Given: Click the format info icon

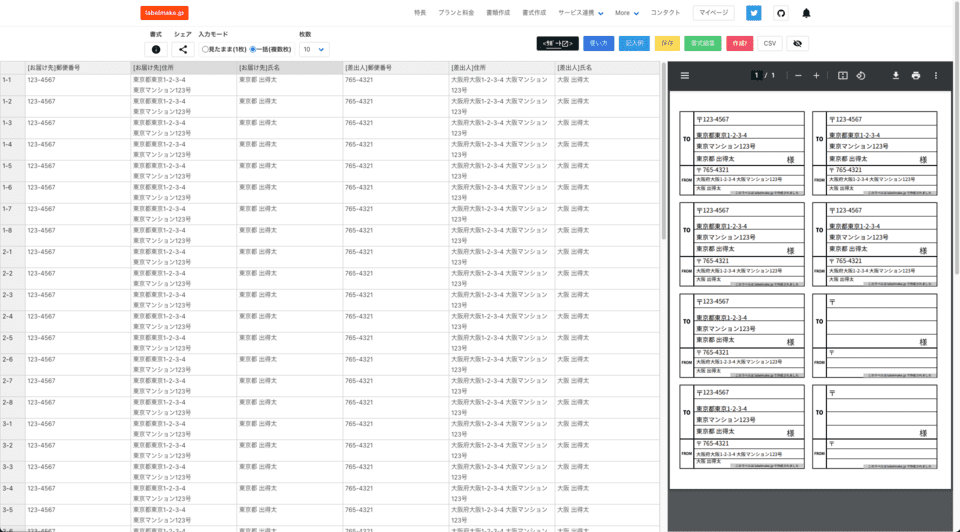Looking at the screenshot, I should [x=156, y=50].
